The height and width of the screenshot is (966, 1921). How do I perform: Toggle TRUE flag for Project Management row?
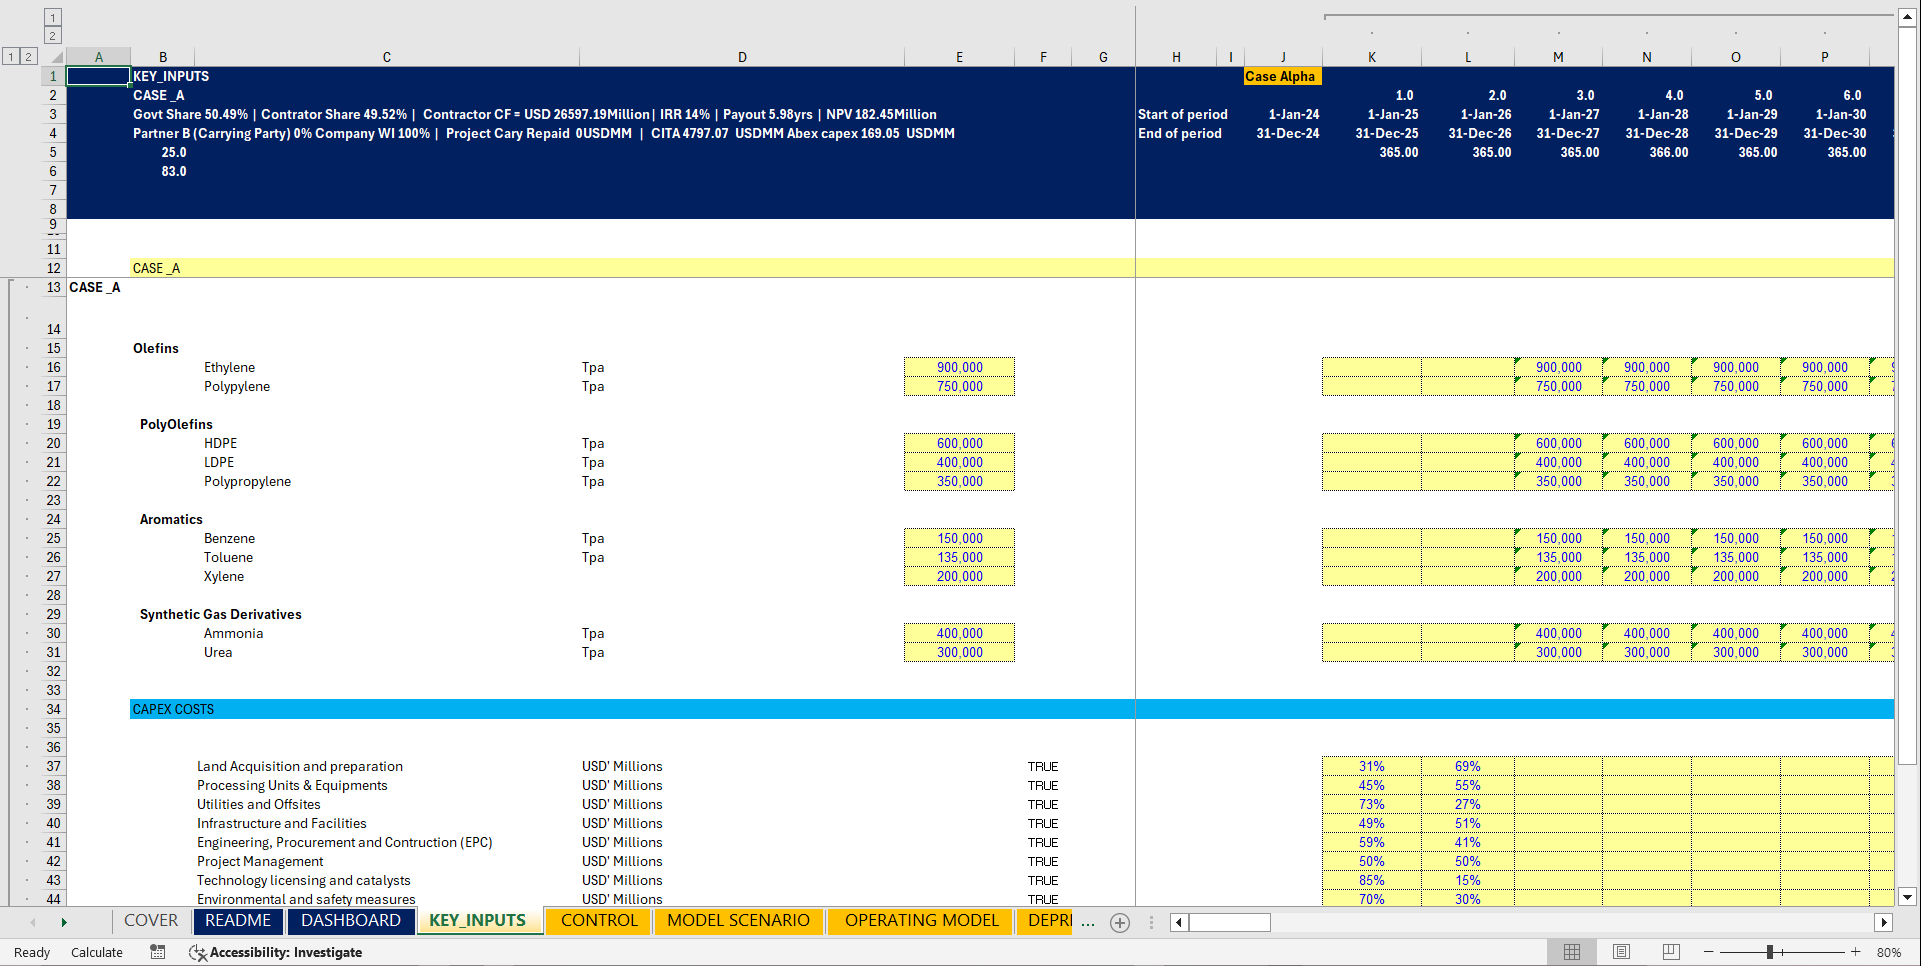(1043, 861)
